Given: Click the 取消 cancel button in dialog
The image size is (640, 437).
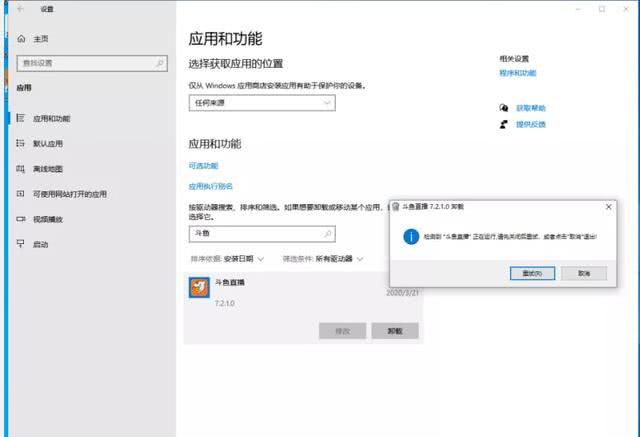Looking at the screenshot, I should pyautogui.click(x=584, y=273).
